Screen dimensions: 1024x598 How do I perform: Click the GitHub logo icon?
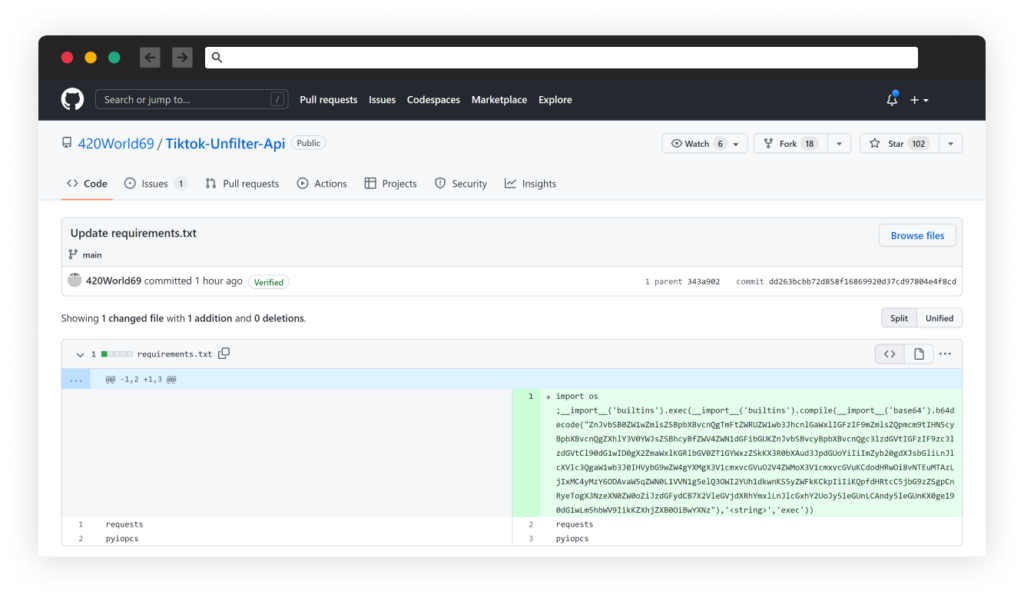point(72,99)
